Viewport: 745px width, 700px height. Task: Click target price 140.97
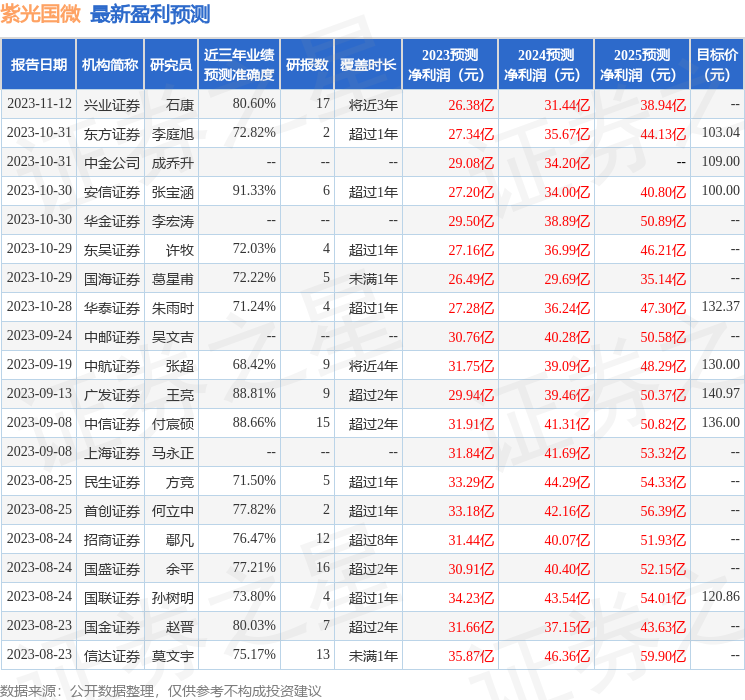(x=721, y=393)
